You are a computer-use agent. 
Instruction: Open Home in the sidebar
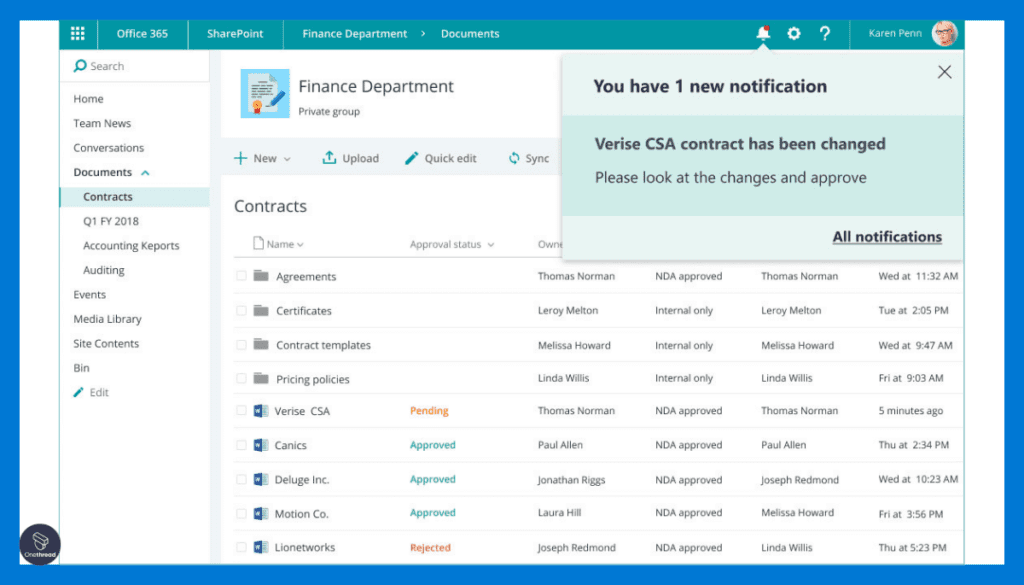coord(88,99)
